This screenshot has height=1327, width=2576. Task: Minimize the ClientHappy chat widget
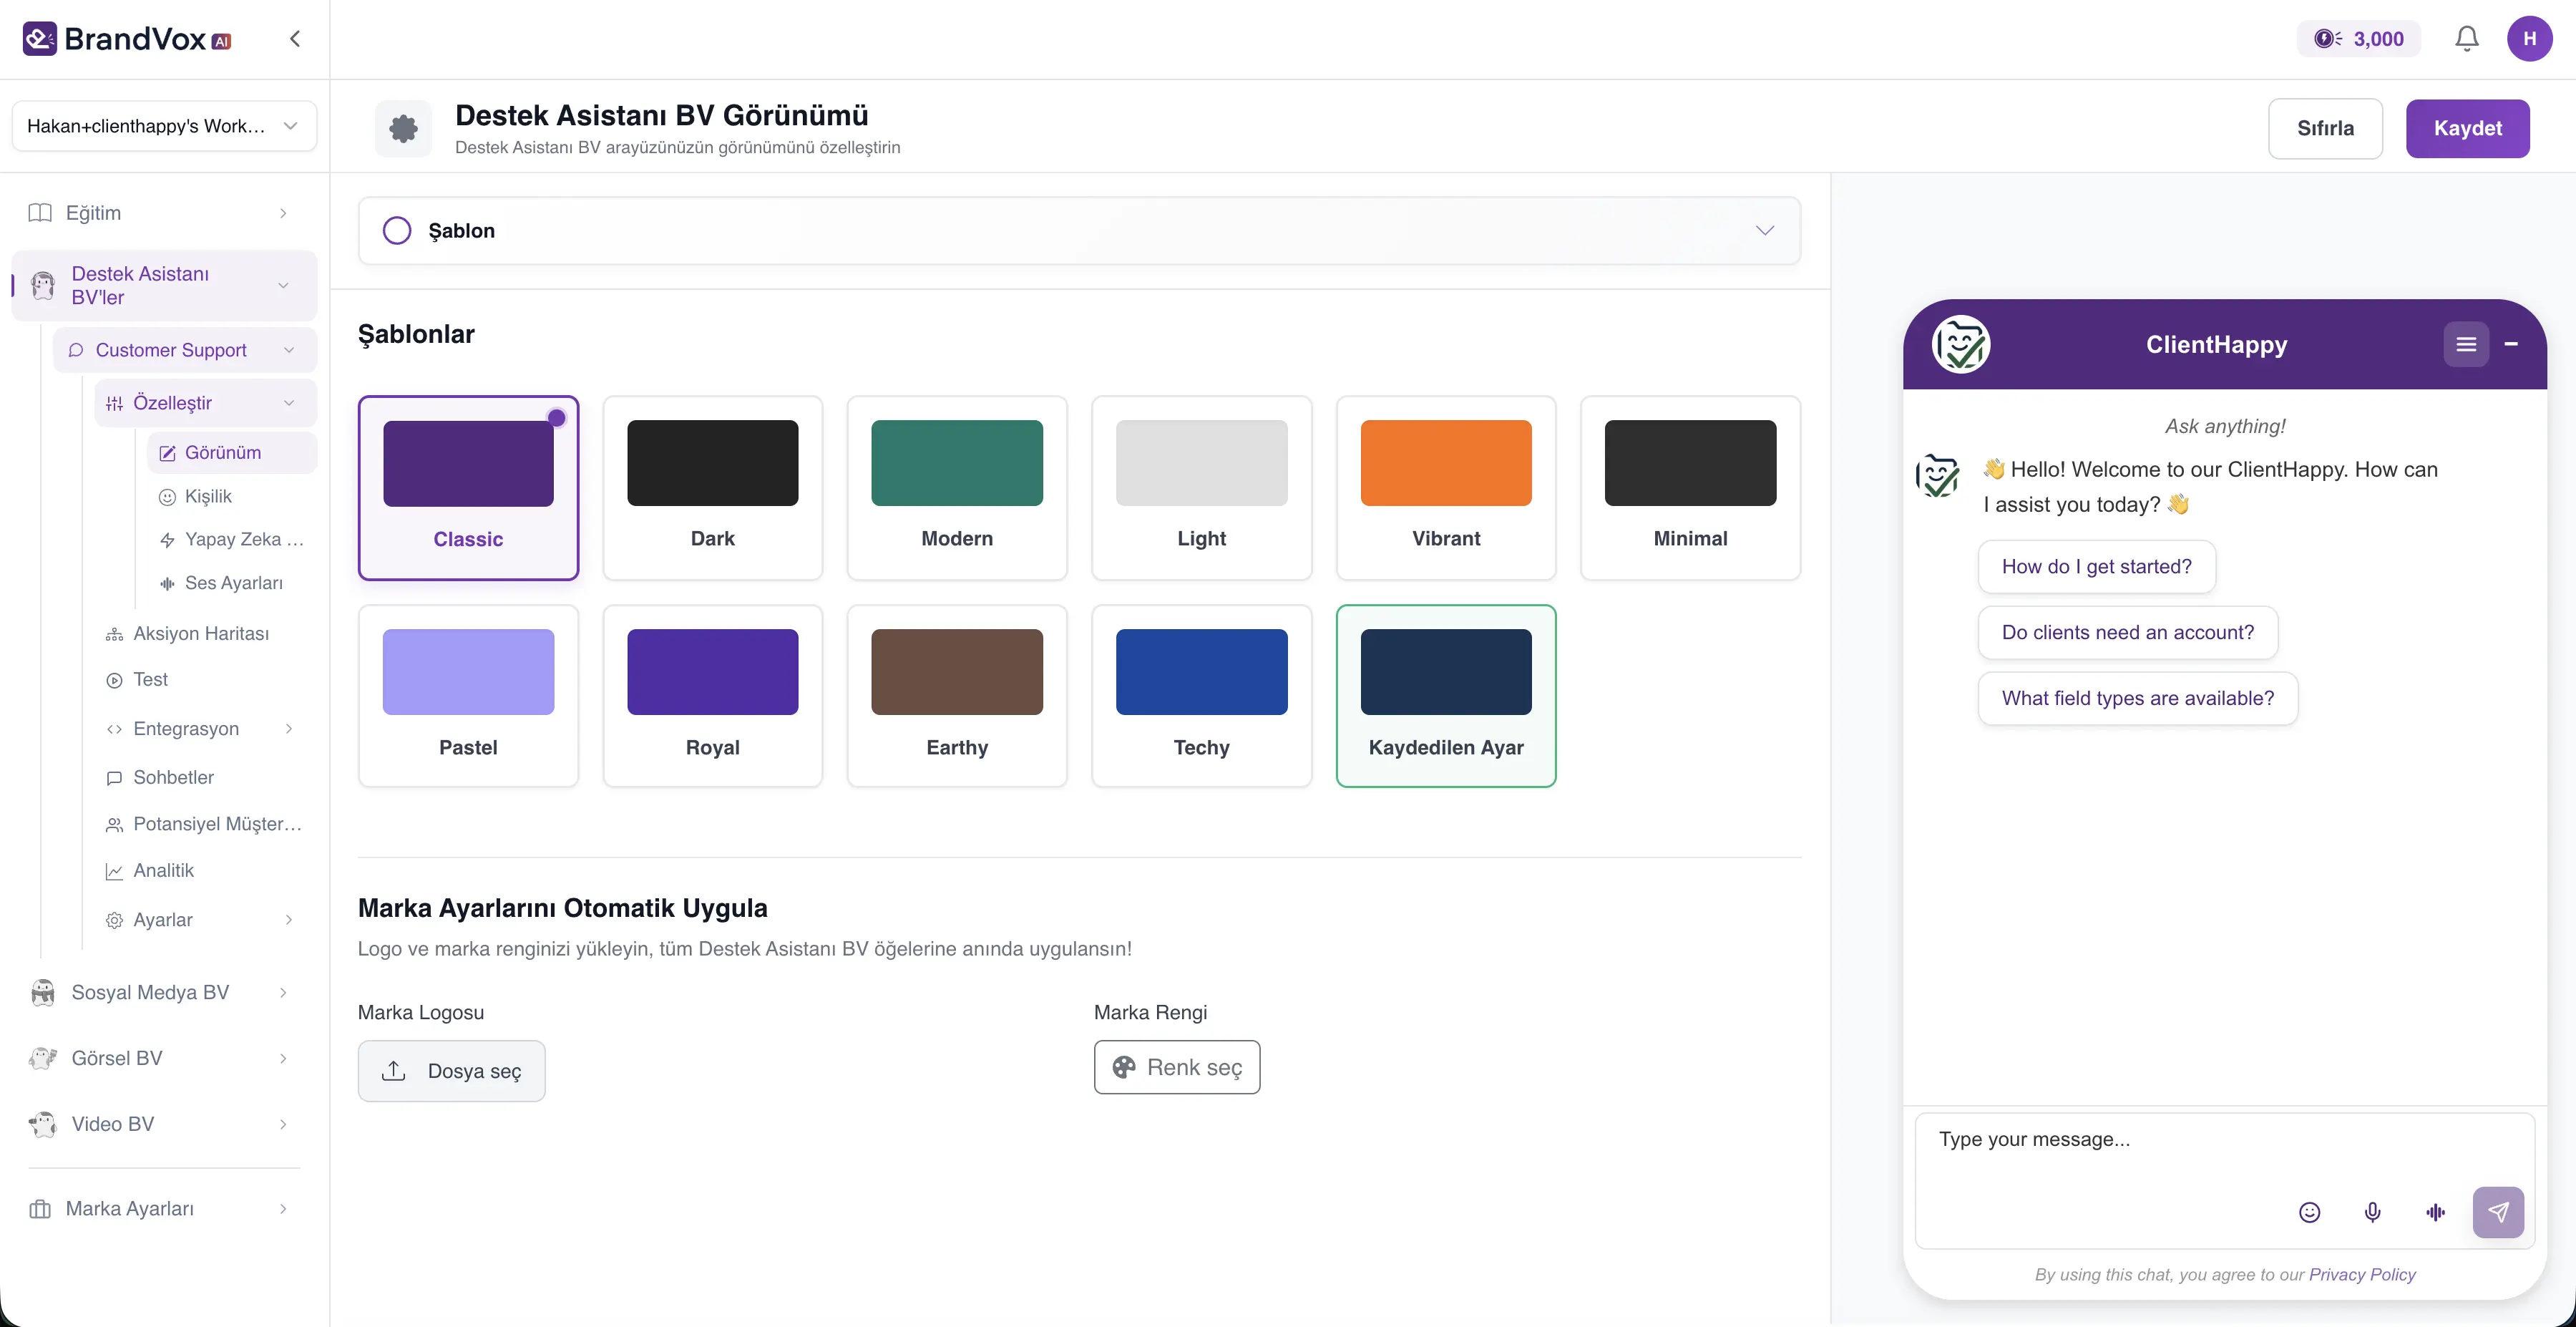click(x=2511, y=344)
